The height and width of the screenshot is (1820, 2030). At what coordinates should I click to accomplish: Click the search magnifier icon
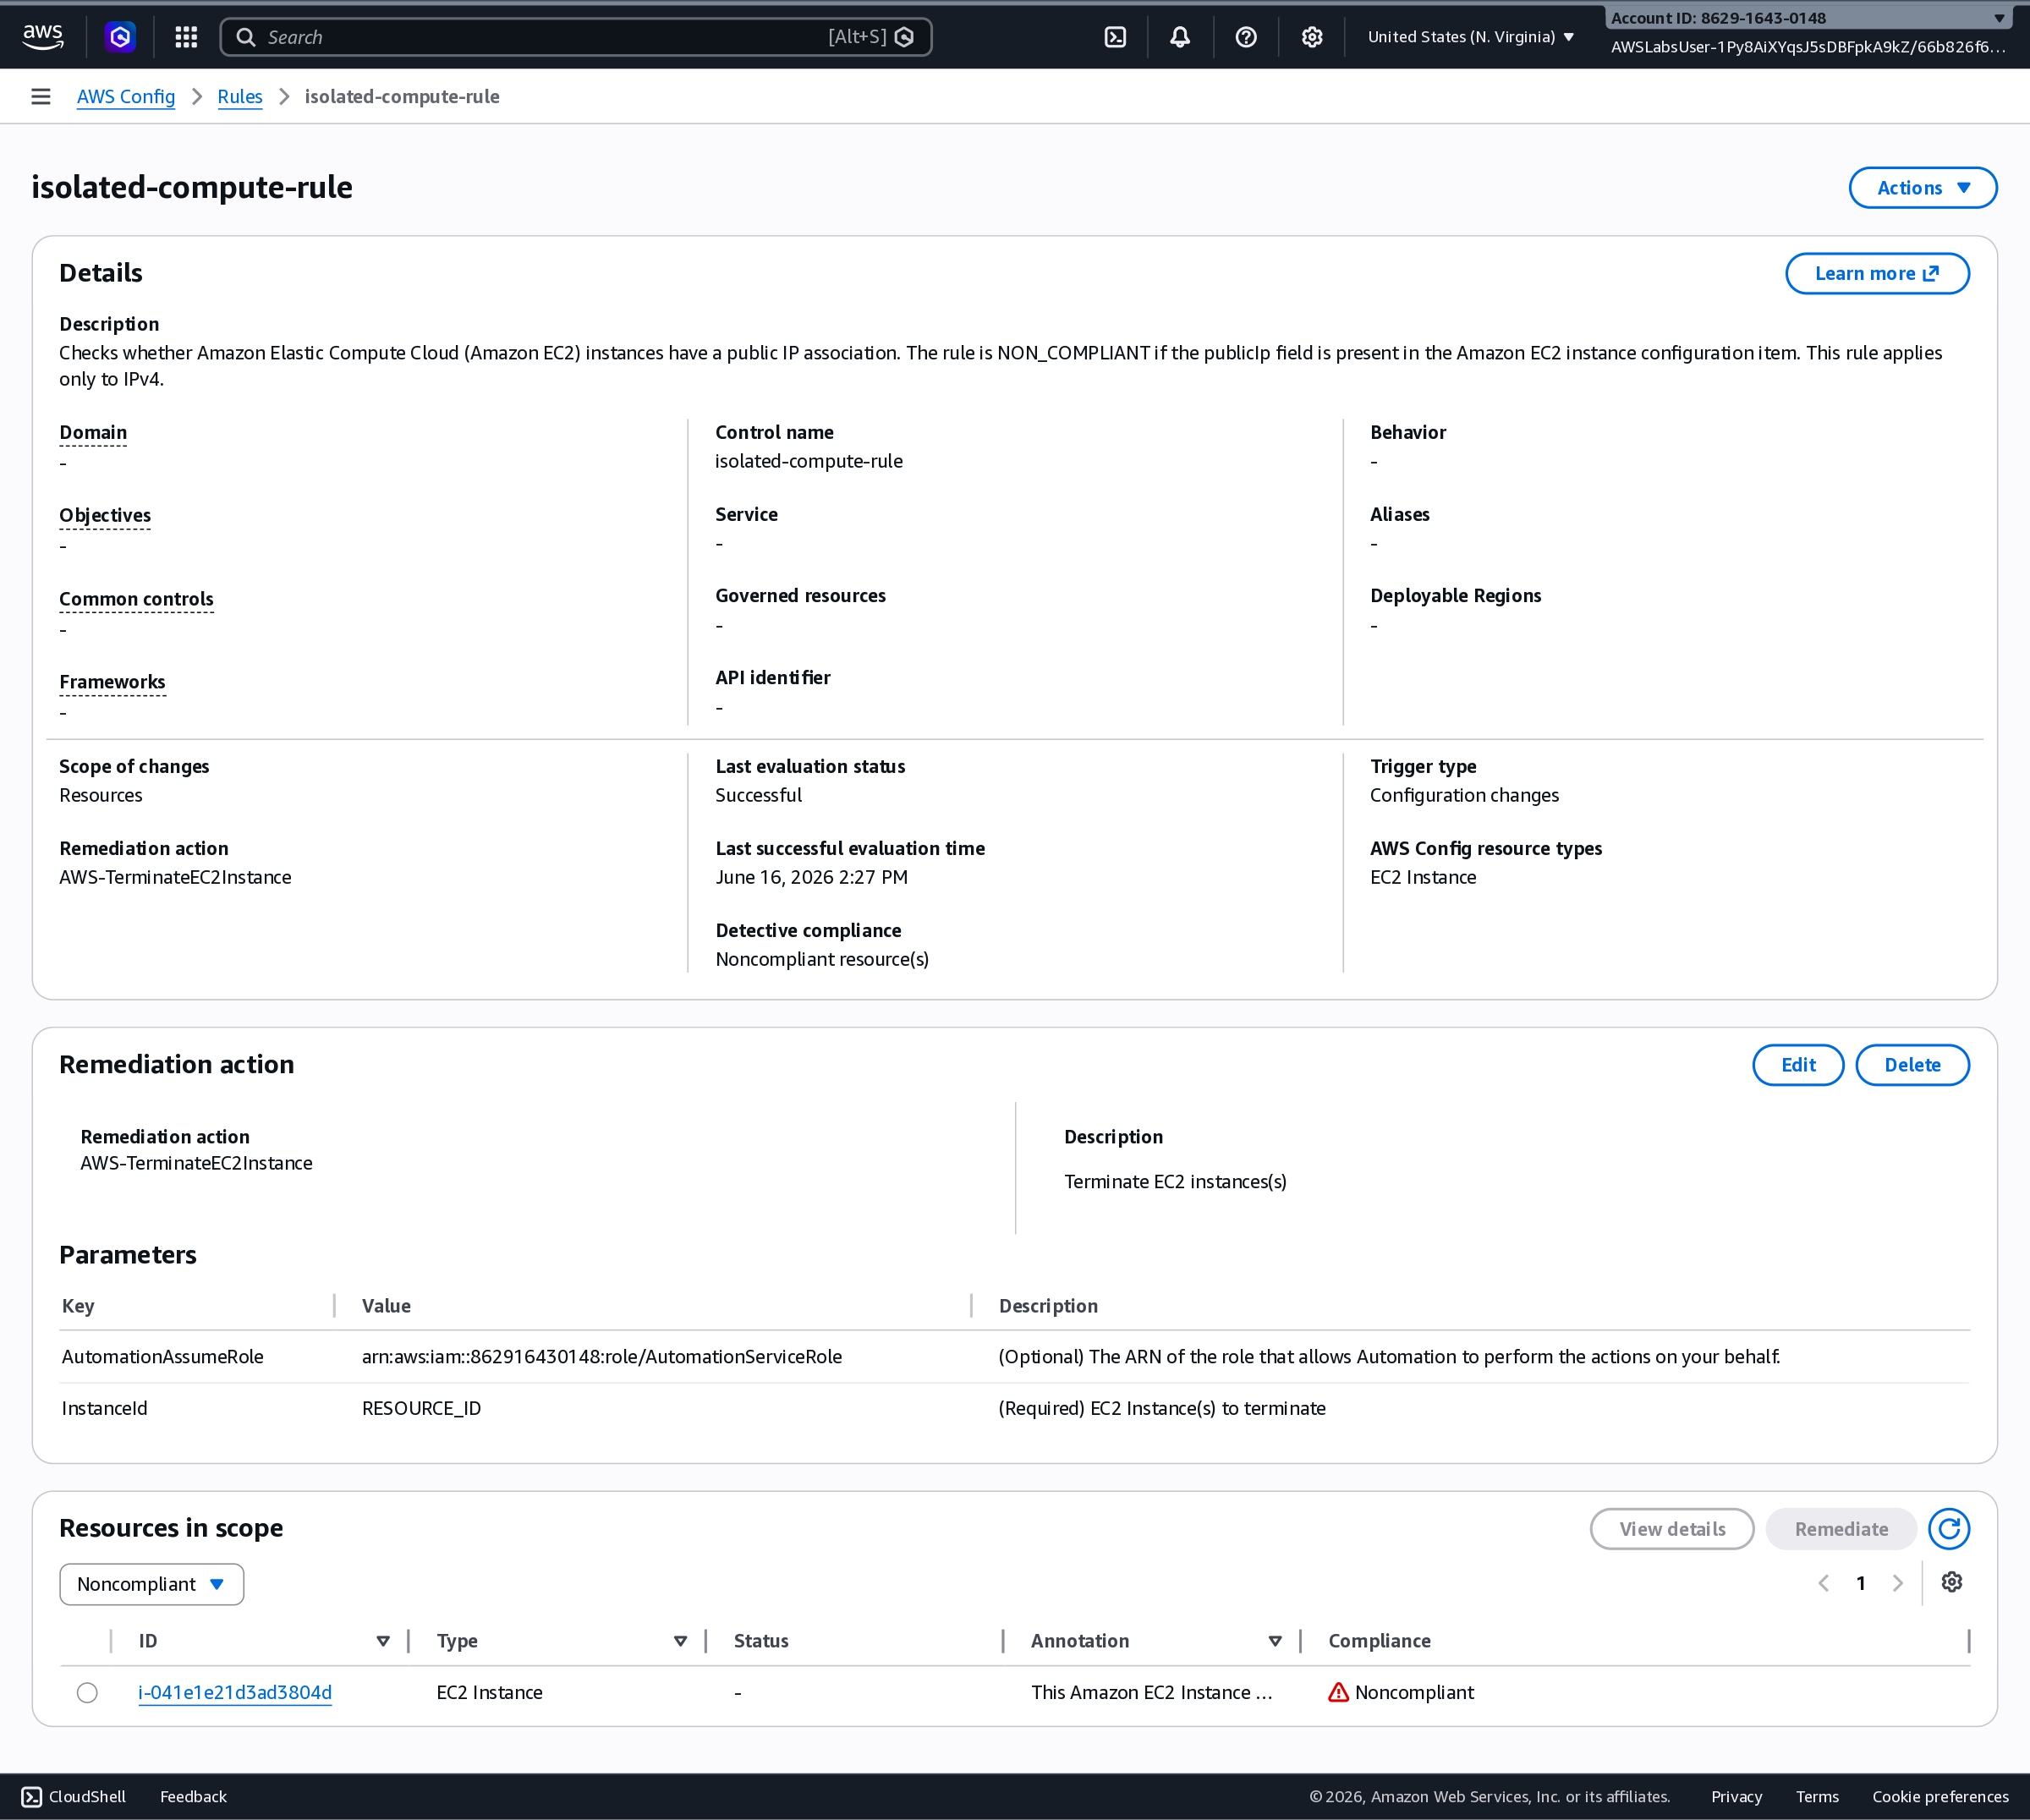pyautogui.click(x=245, y=37)
